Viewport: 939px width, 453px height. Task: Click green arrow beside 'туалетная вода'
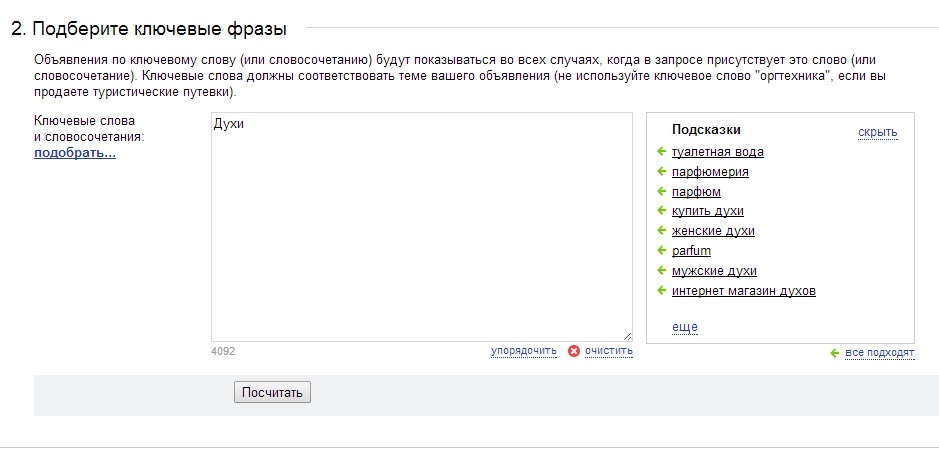click(661, 152)
